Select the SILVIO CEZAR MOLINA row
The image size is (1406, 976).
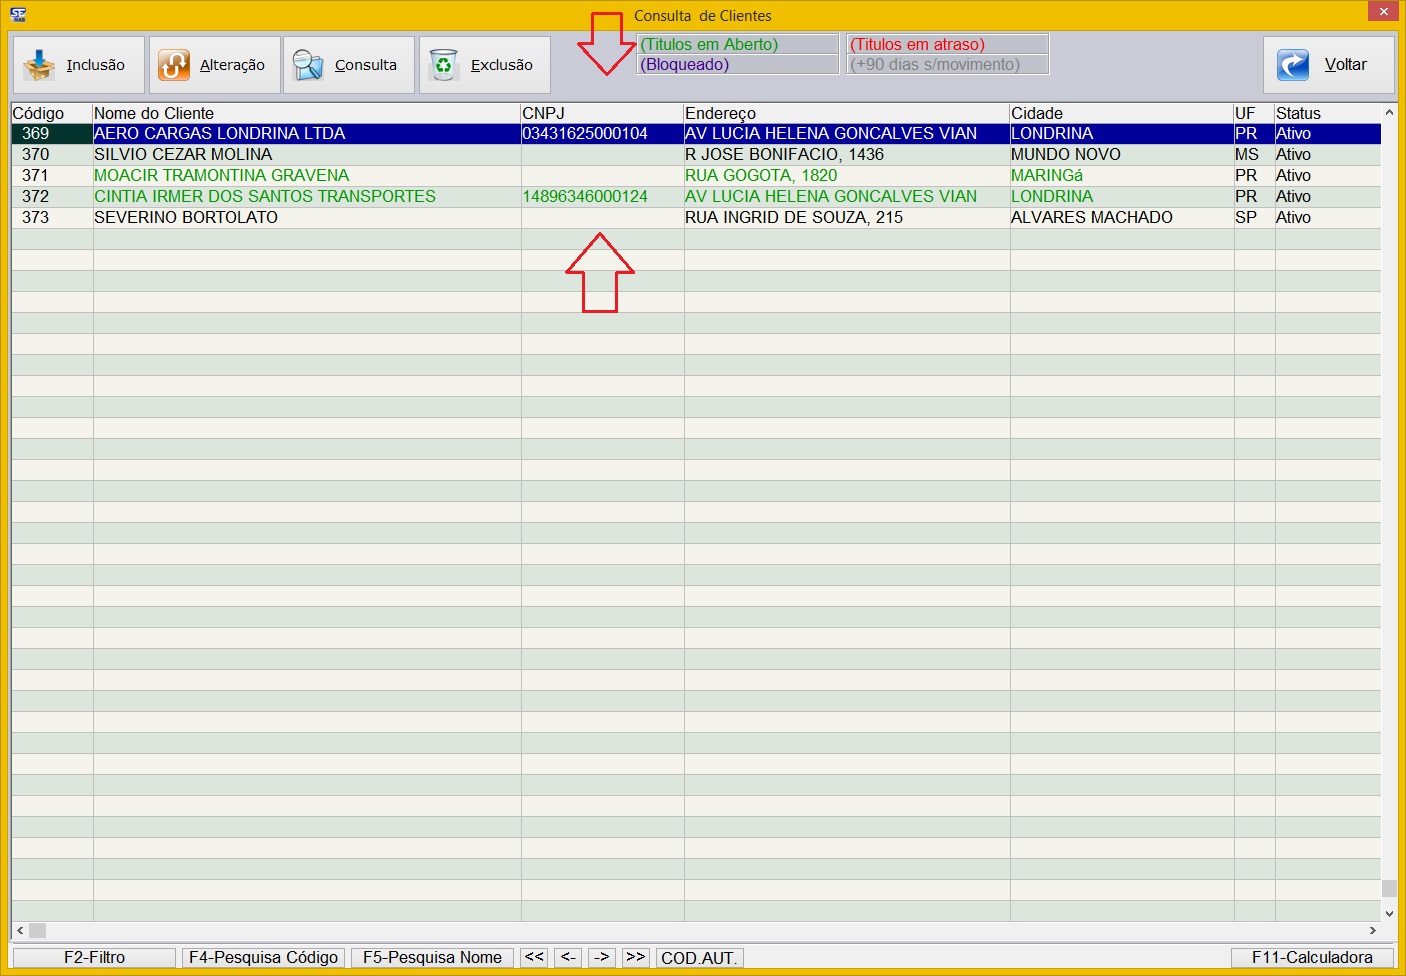click(x=183, y=154)
